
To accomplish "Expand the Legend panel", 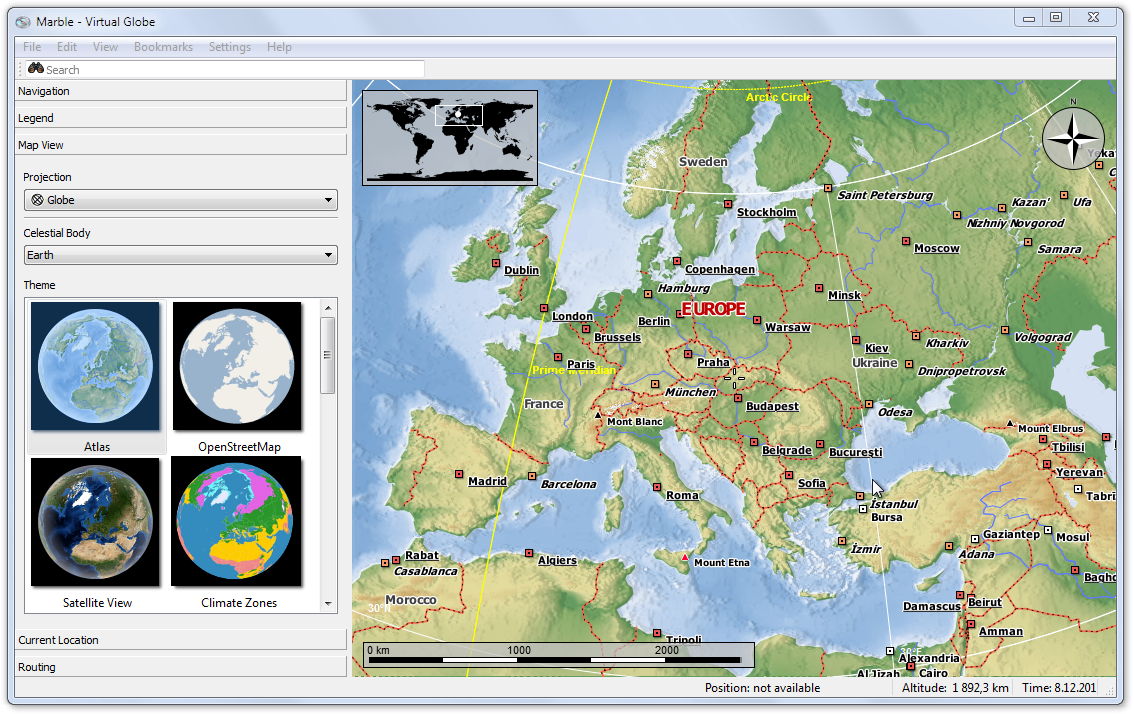I will coord(181,118).
